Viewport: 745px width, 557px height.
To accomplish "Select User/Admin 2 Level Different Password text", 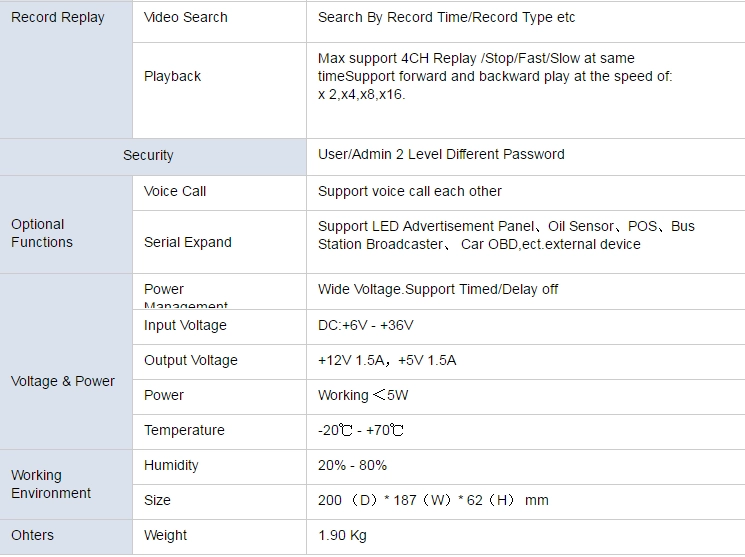I will point(441,154).
